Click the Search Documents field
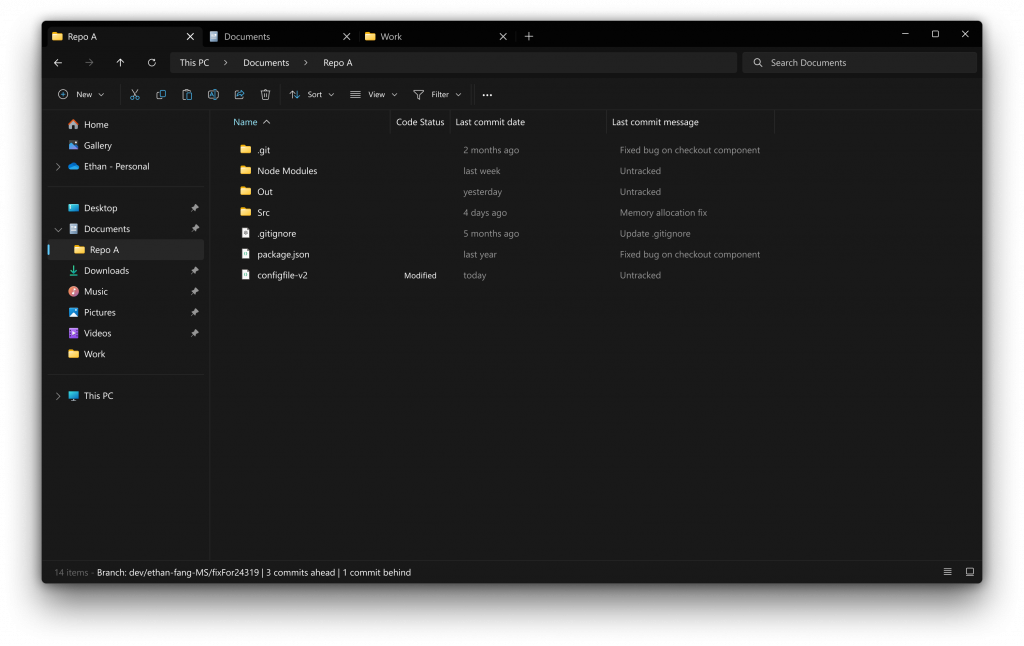 pos(859,63)
